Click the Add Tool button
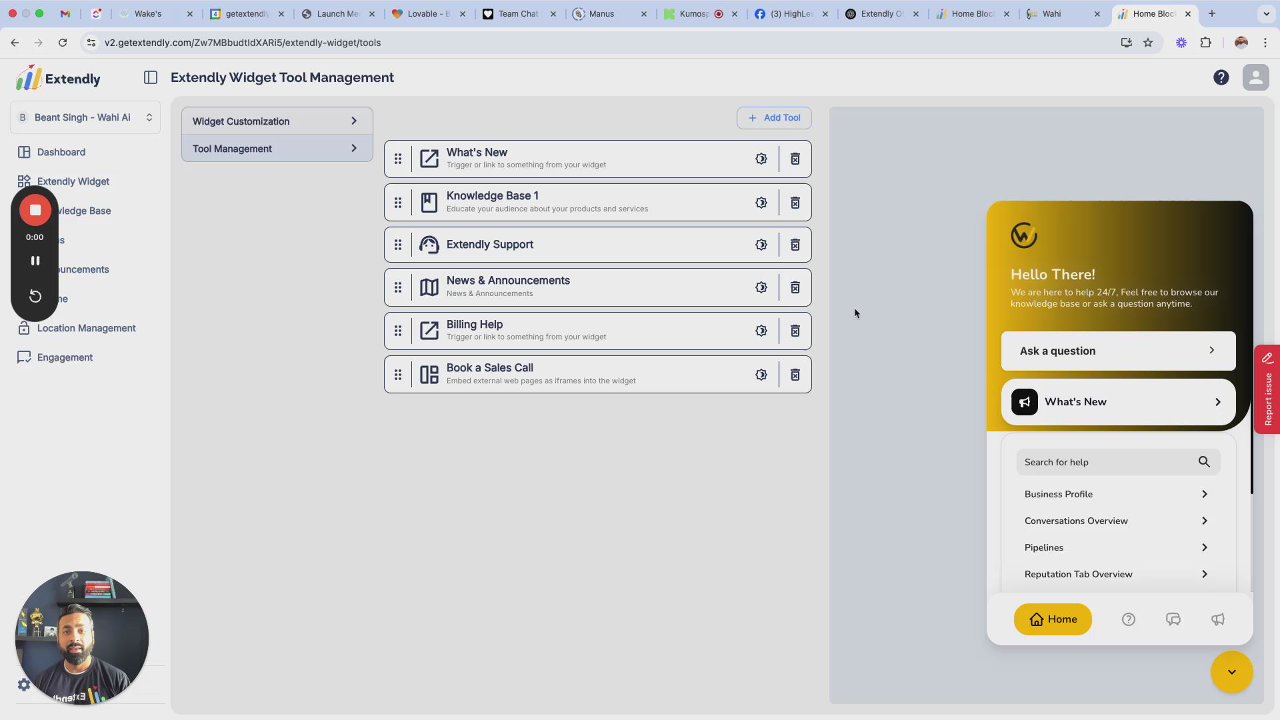This screenshot has height=720, width=1280. [774, 118]
